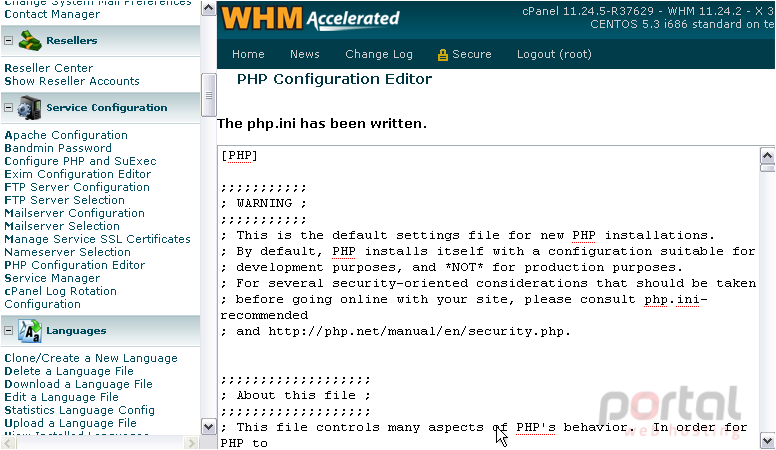Click the sidebar vertical scrollbar thumb
Image resolution: width=776 pixels, height=450 pixels.
coord(208,95)
